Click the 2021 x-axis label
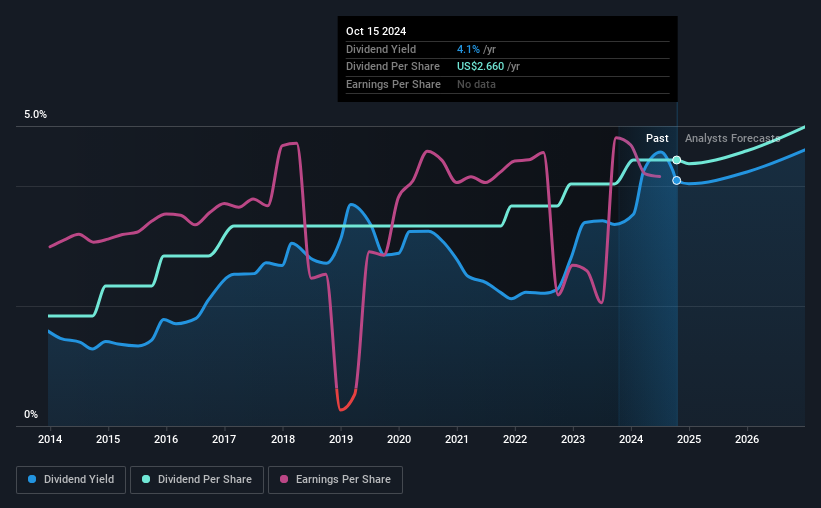 click(x=457, y=439)
